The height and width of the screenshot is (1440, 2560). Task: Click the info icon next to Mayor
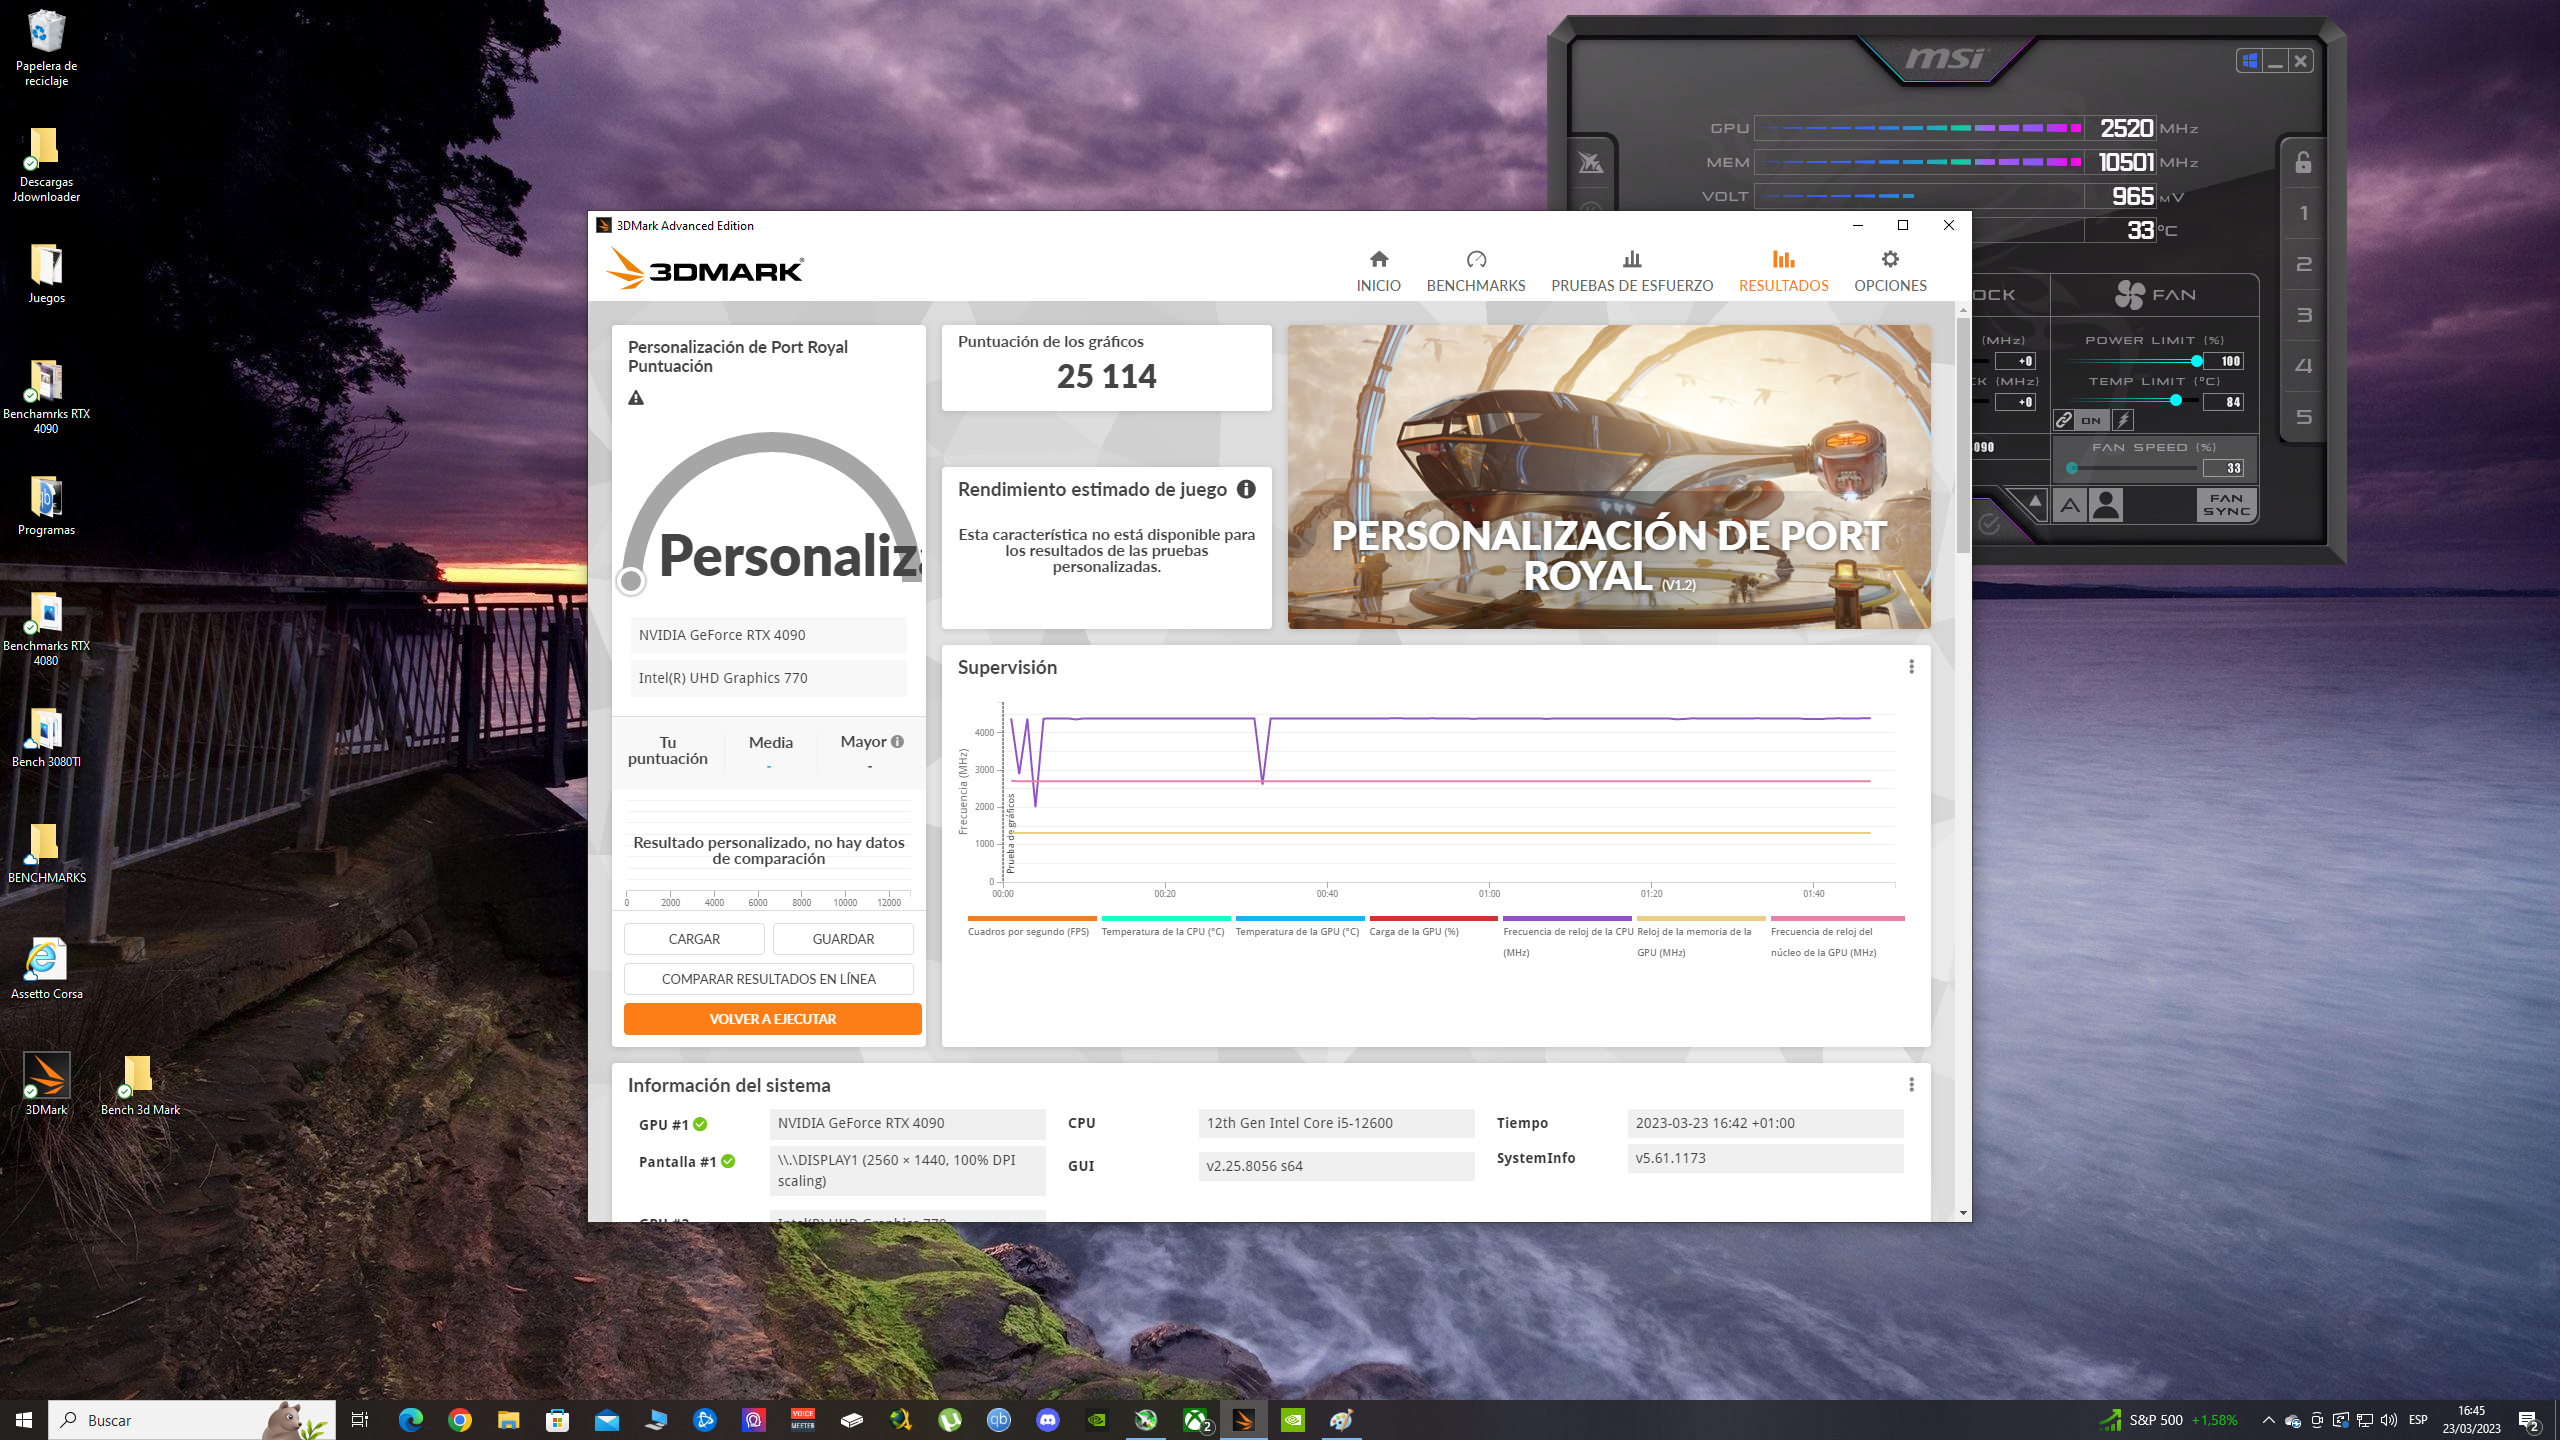click(x=897, y=742)
